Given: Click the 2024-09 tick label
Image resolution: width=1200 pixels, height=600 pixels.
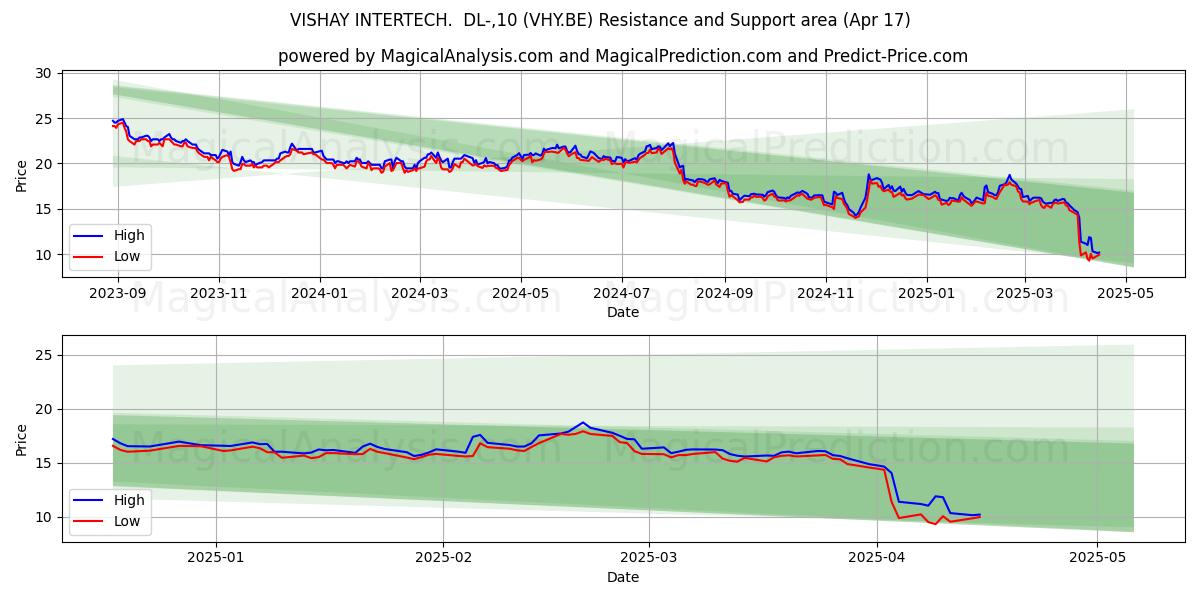Looking at the screenshot, I should (724, 294).
